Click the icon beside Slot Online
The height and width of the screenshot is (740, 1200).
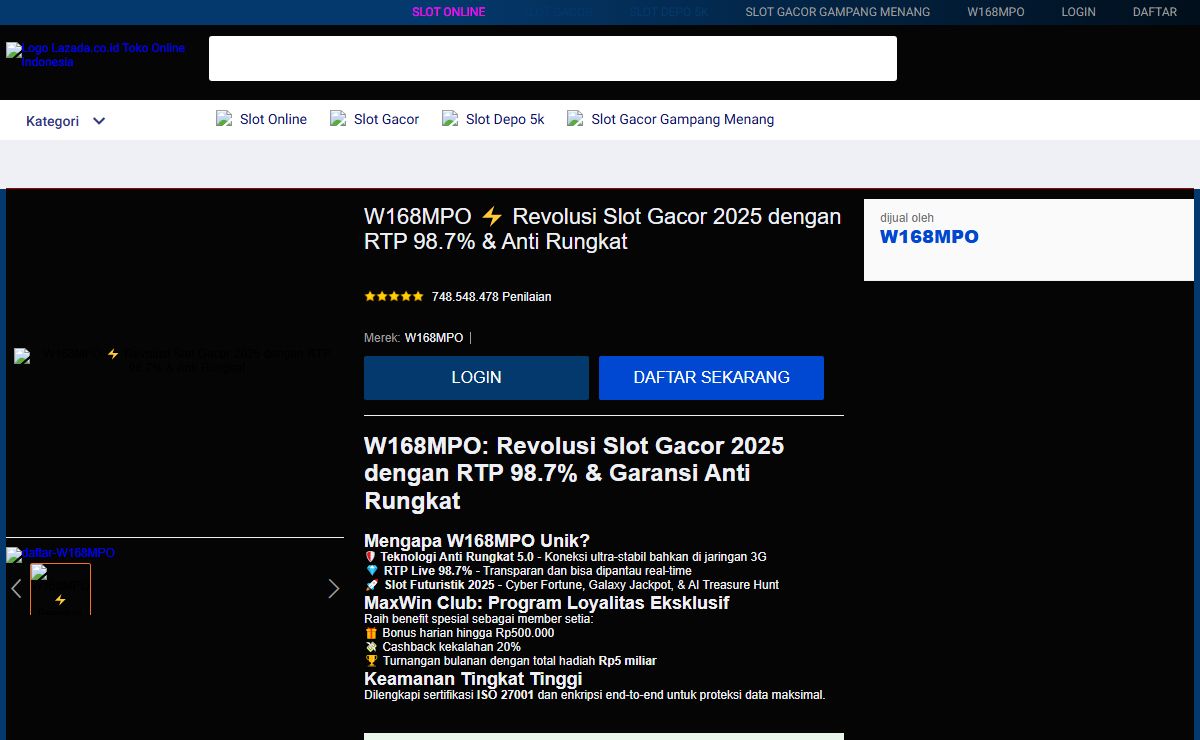(224, 118)
